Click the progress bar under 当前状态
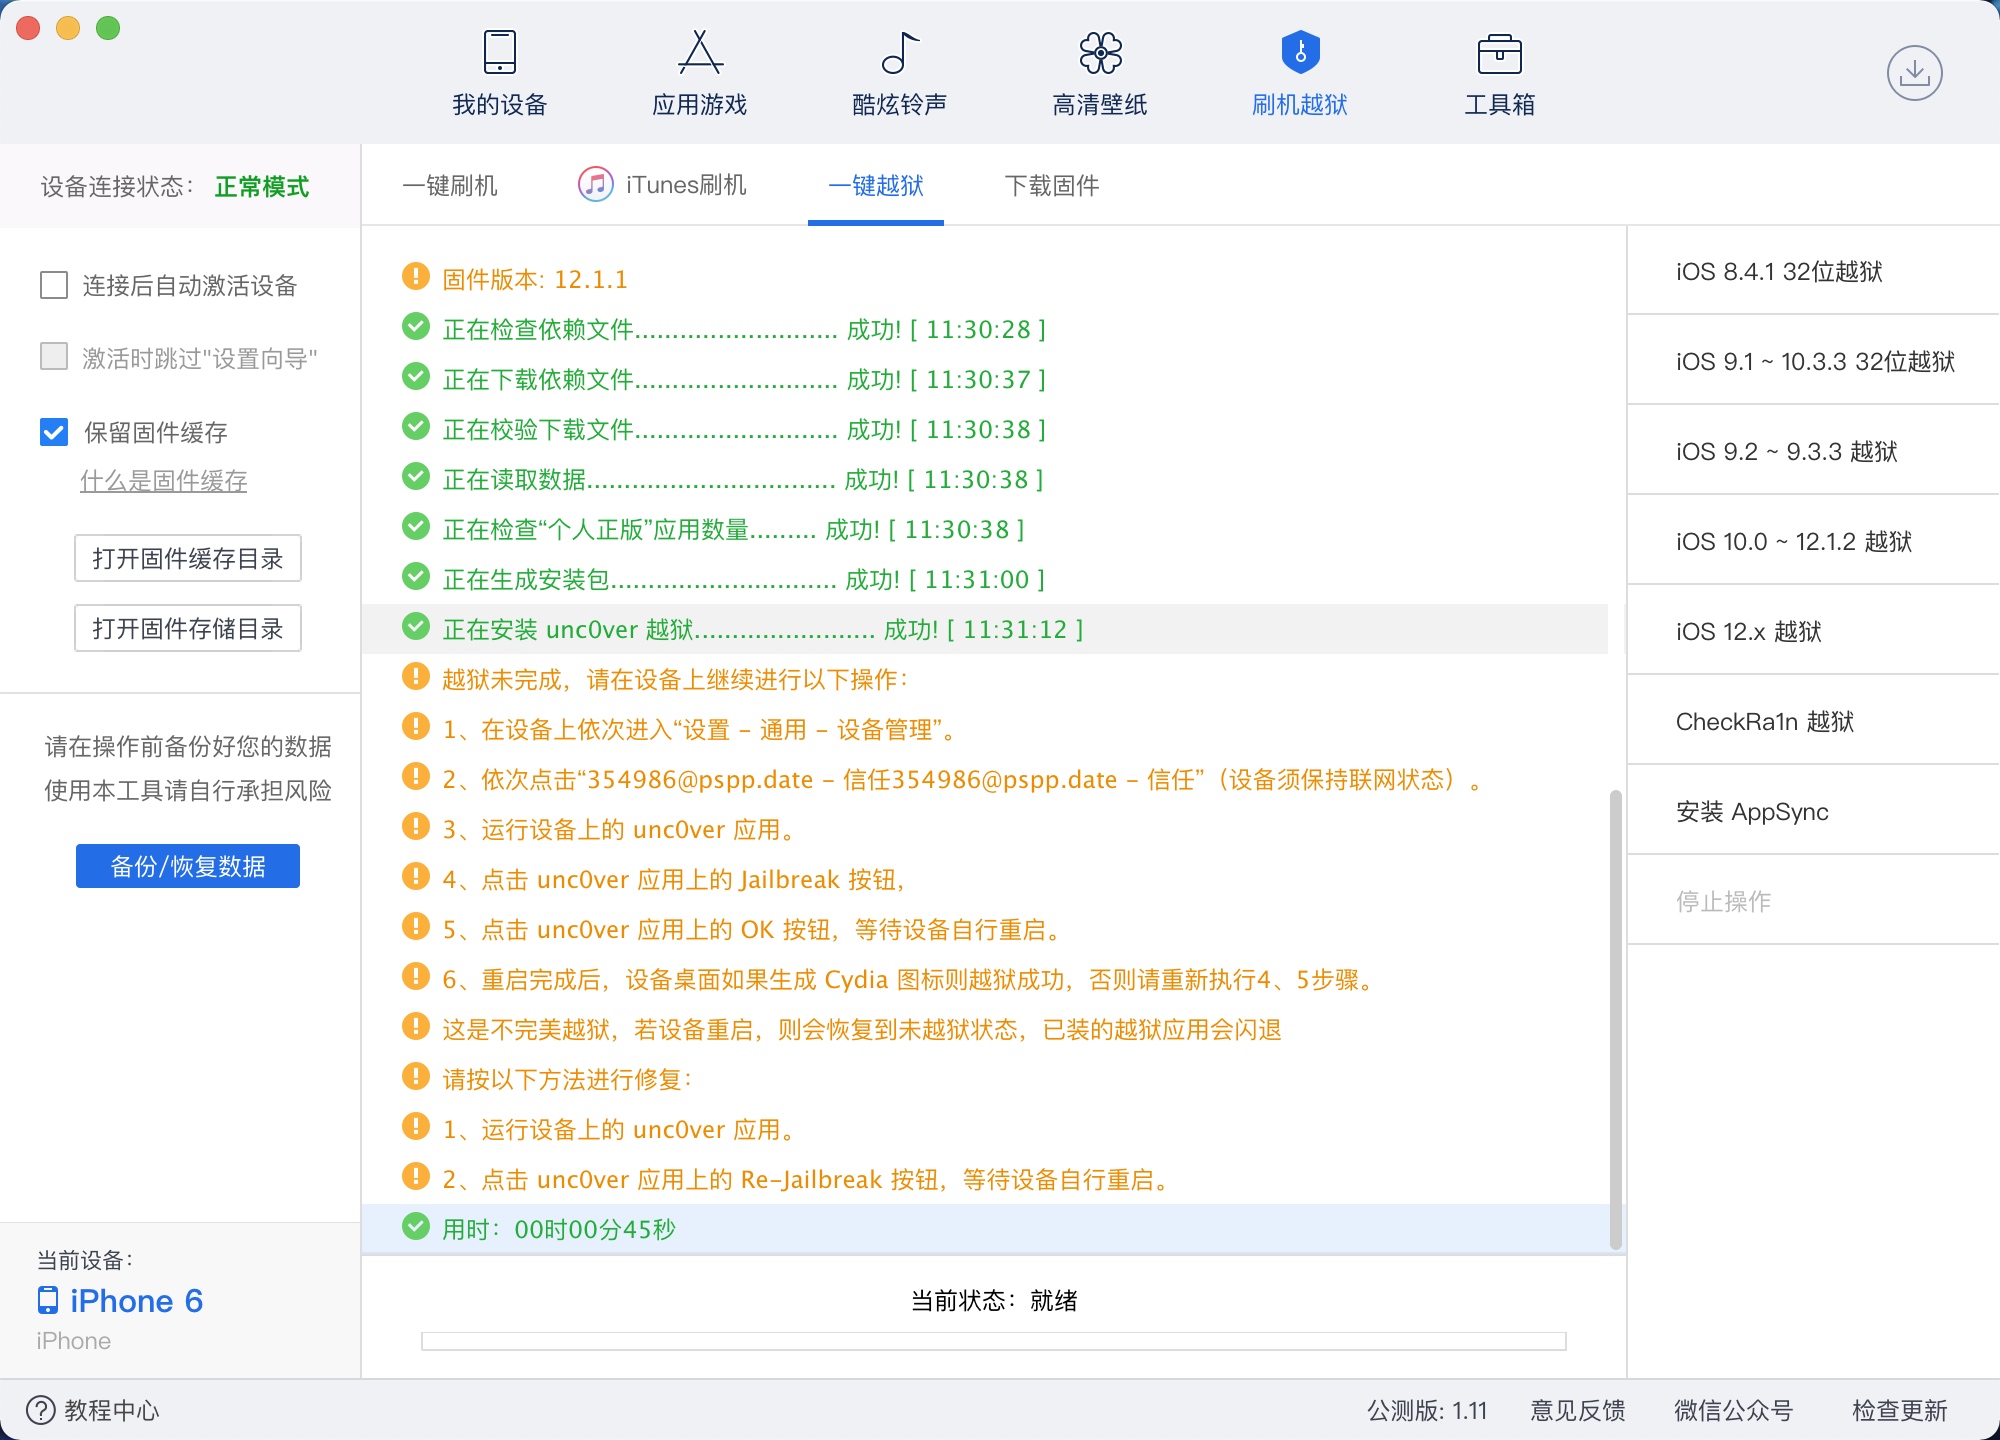 point(993,1341)
